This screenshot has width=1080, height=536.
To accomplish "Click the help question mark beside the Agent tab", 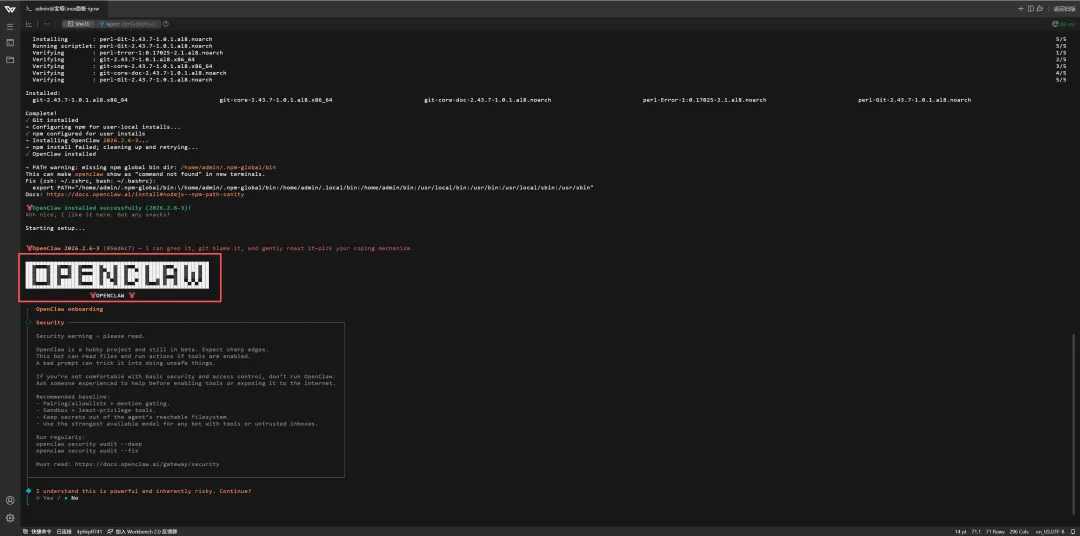I will click(x=166, y=23).
